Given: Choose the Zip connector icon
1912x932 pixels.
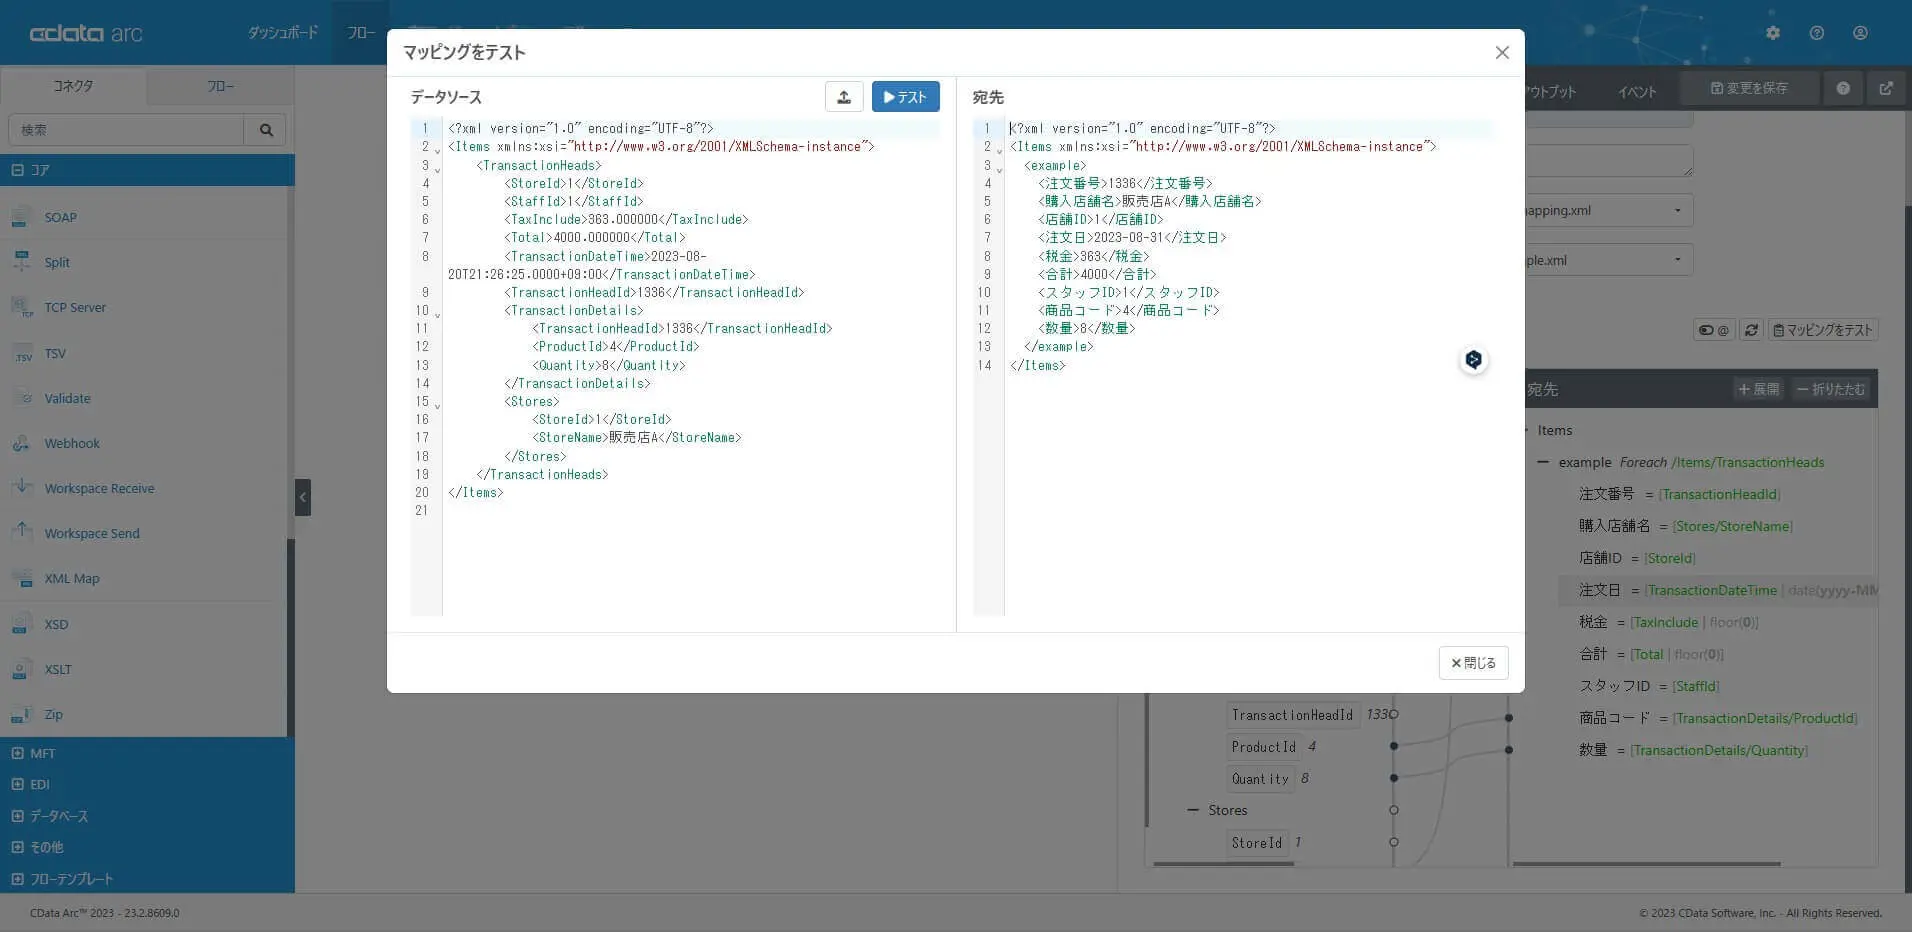Looking at the screenshot, I should pos(22,715).
